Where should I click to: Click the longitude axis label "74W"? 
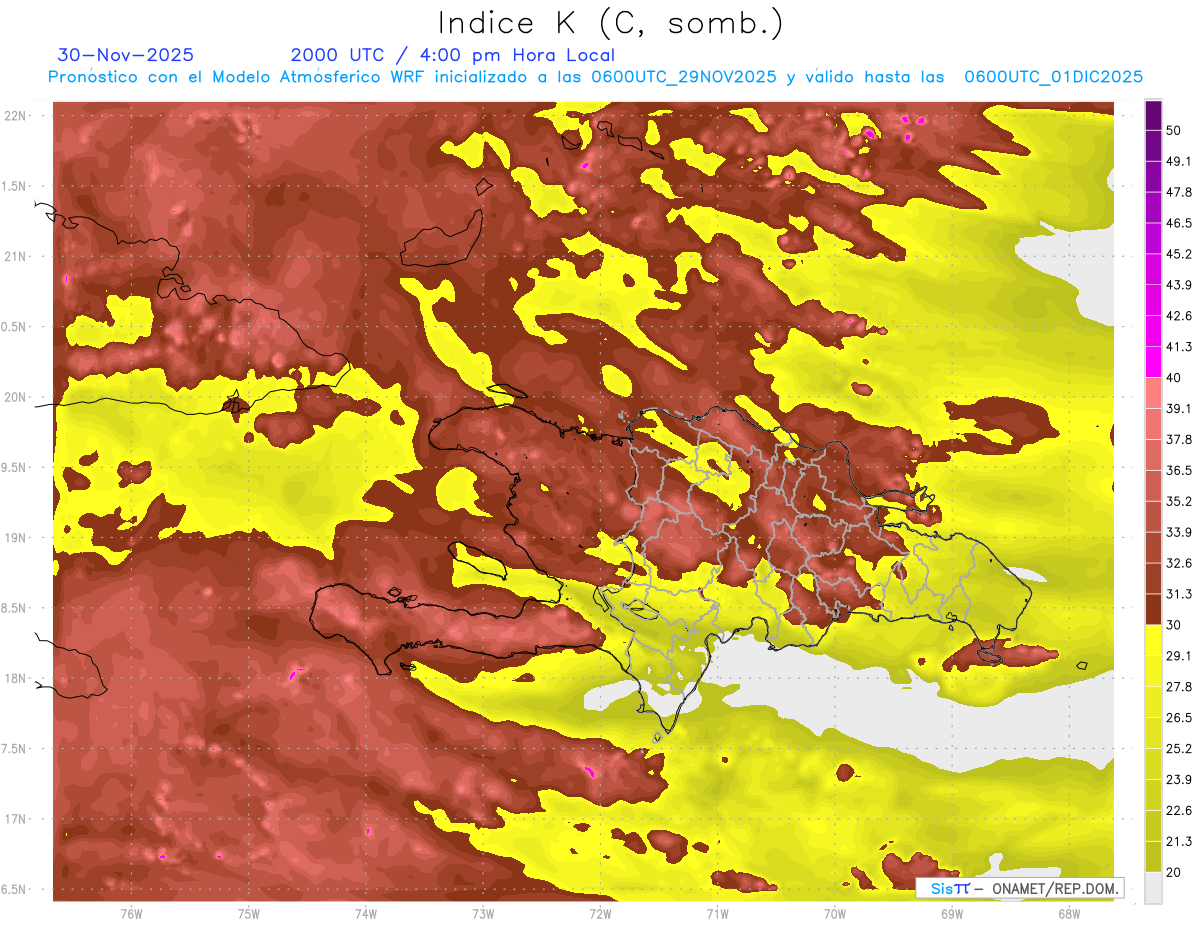[366, 913]
